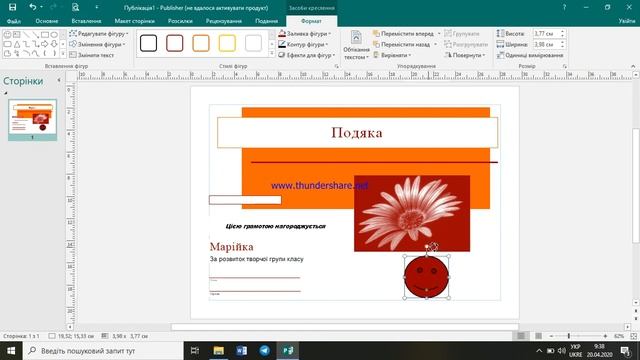Open File Explorer from the taskbar
640x360 pixels.
(218, 351)
